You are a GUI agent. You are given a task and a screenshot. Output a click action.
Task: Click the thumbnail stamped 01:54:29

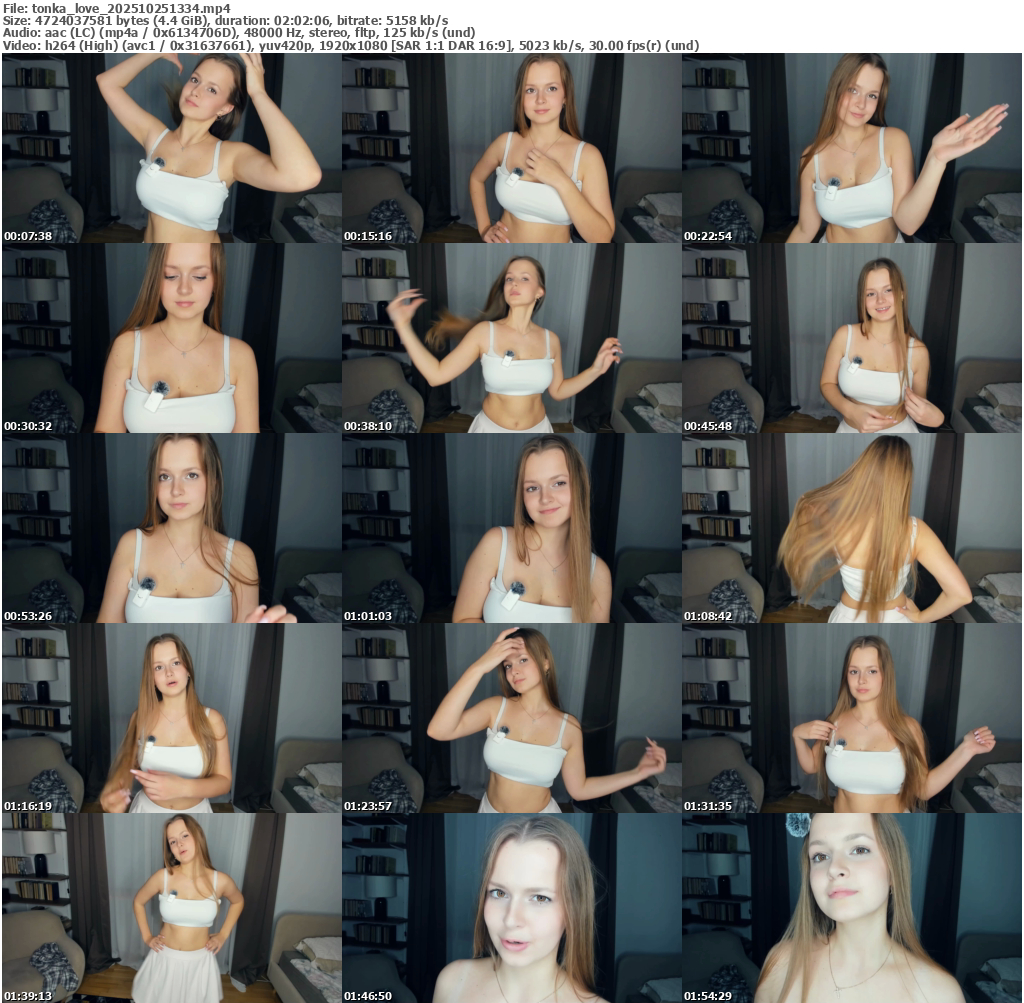coord(852,908)
